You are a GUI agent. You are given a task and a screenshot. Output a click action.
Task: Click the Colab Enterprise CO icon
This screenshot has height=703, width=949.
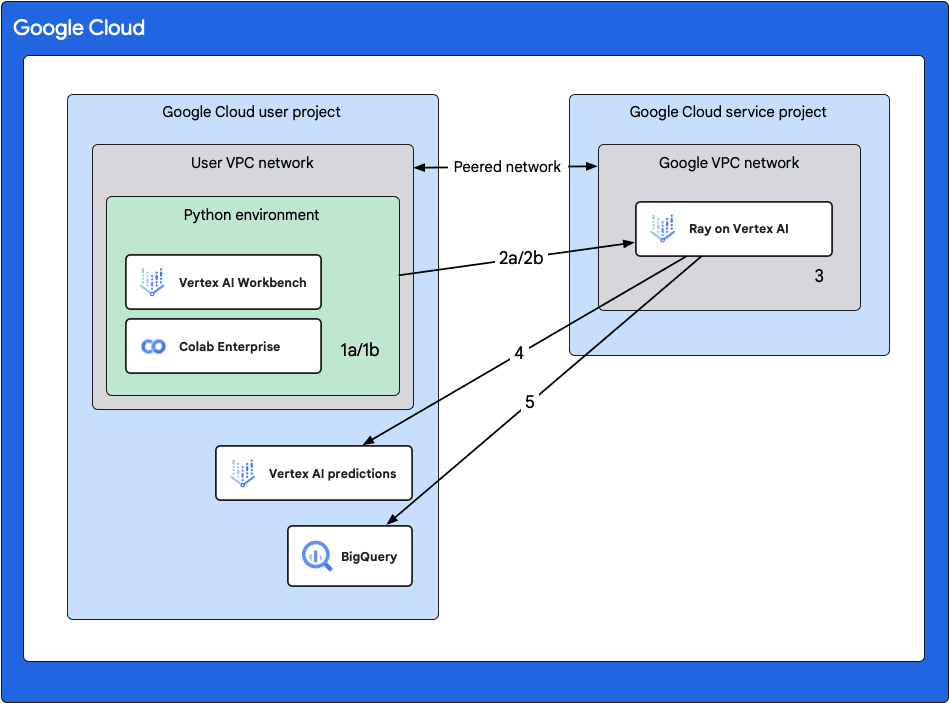153,346
